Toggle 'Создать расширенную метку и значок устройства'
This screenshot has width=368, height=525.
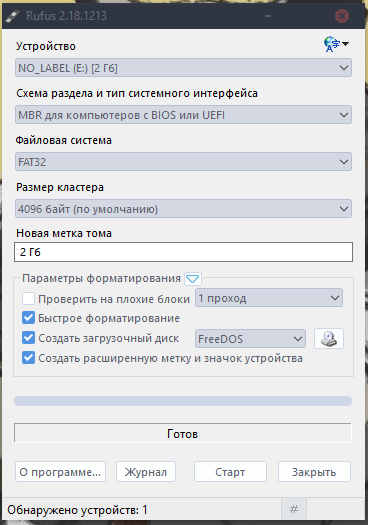tap(28, 358)
